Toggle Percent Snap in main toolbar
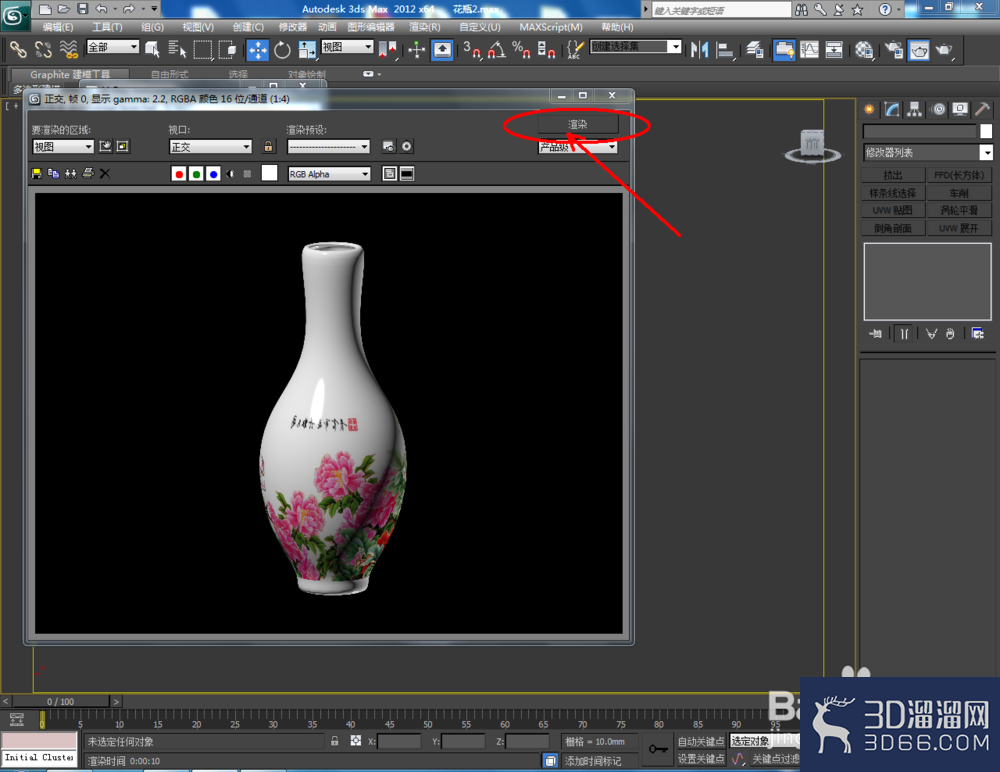This screenshot has height=772, width=1000. 521,49
